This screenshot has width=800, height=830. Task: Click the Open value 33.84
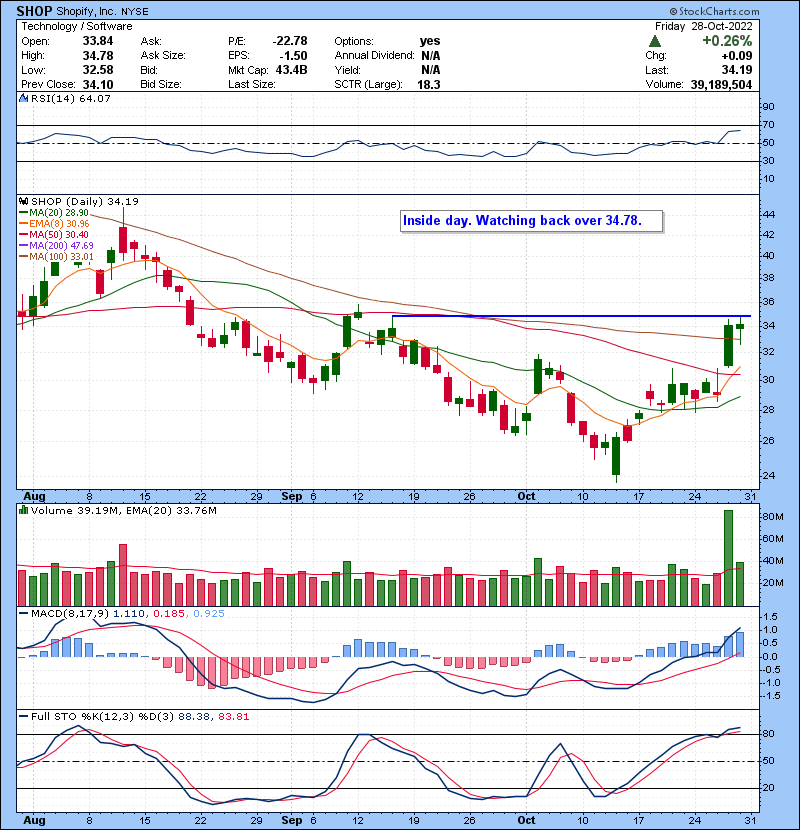pyautogui.click(x=98, y=41)
